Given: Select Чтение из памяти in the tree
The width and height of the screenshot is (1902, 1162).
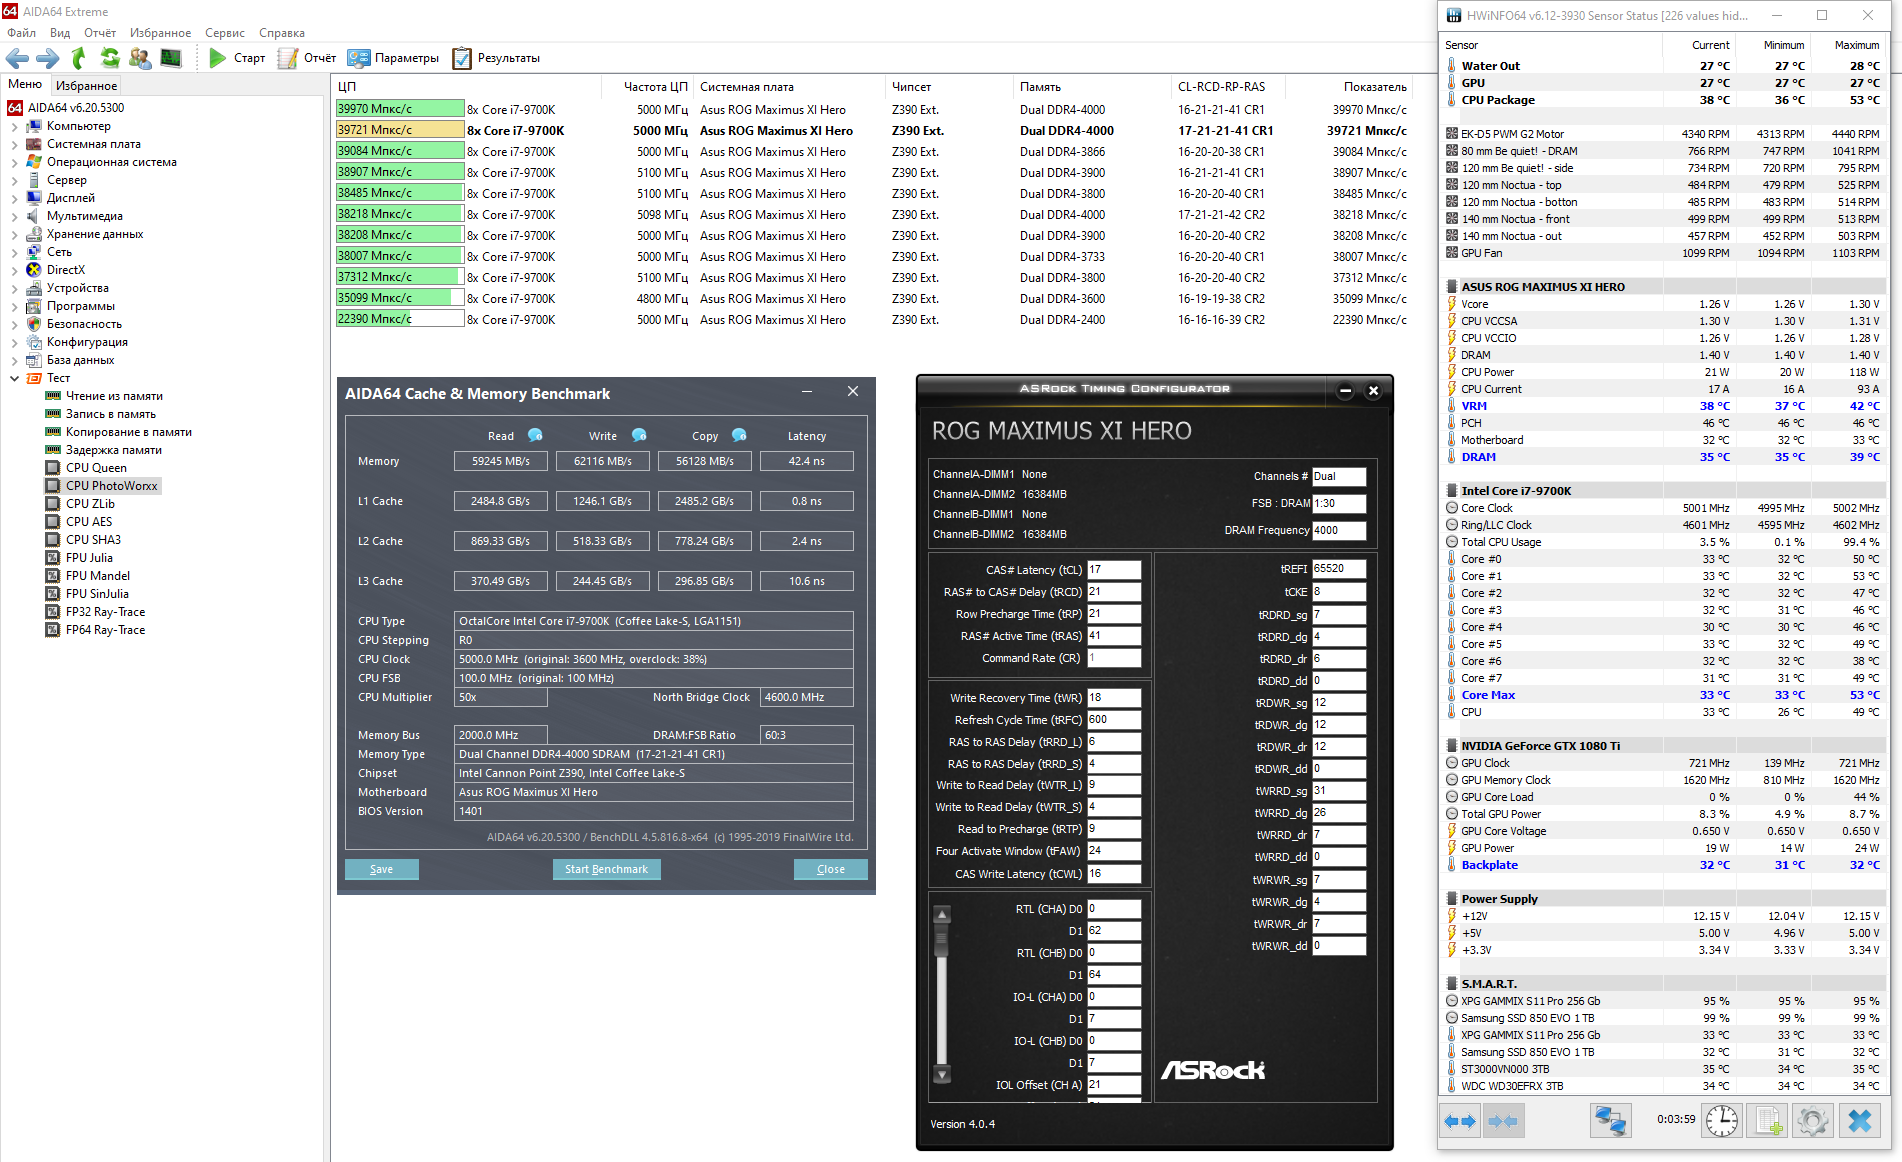Looking at the screenshot, I should [114, 396].
